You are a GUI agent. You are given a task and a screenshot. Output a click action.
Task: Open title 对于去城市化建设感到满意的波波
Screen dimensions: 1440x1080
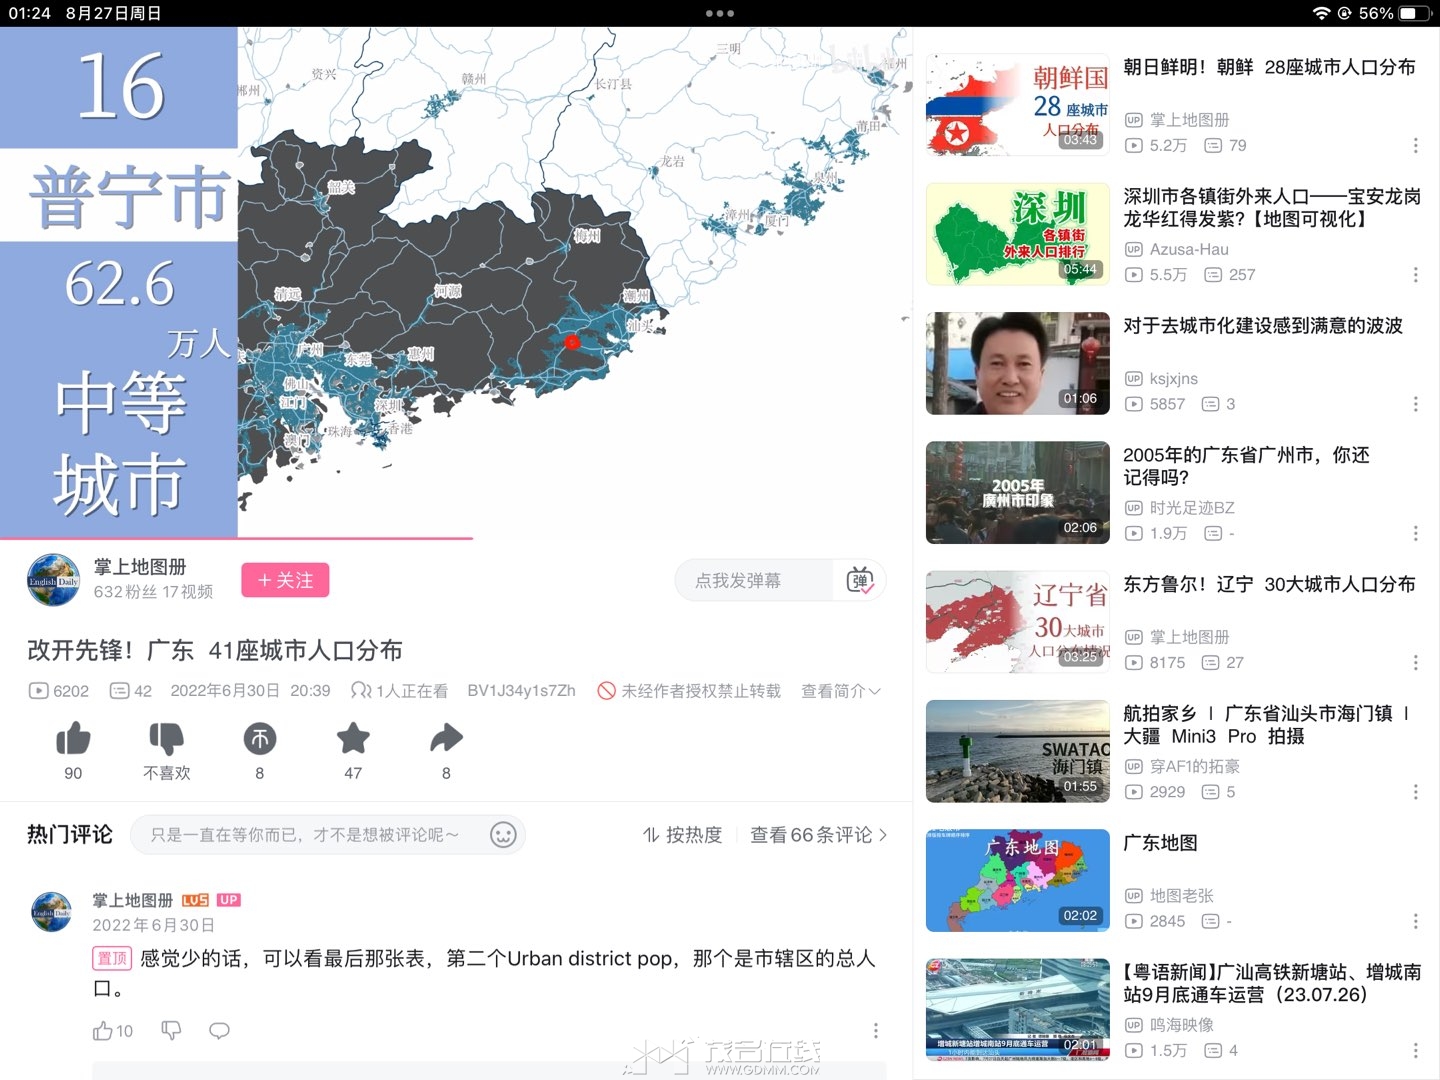point(1263,326)
